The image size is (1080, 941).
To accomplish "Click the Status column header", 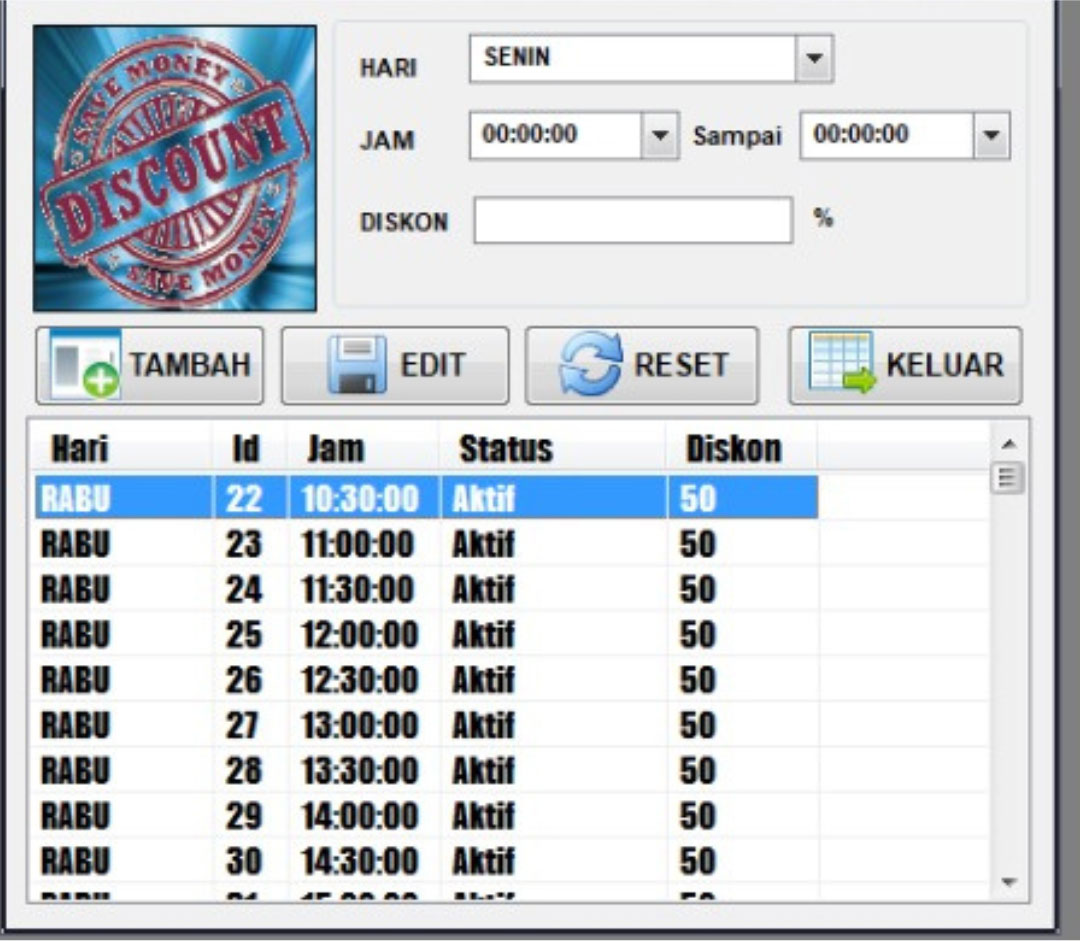I will [x=505, y=449].
